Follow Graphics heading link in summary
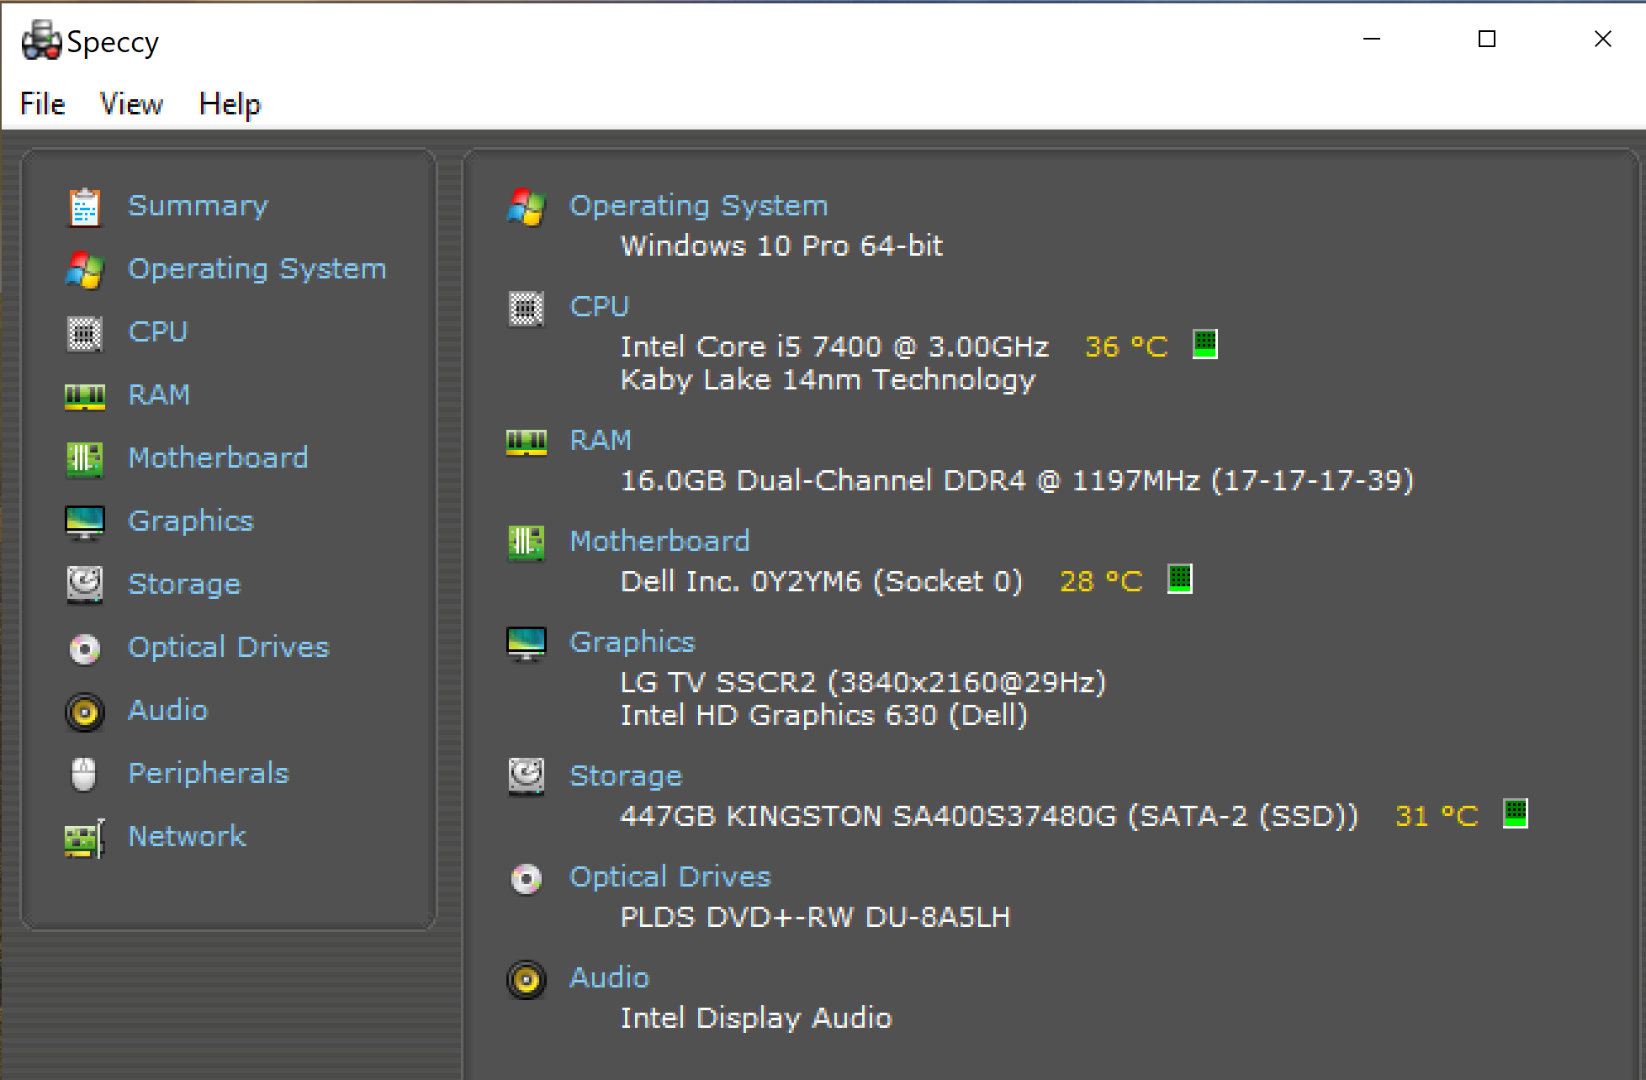 pos(632,643)
